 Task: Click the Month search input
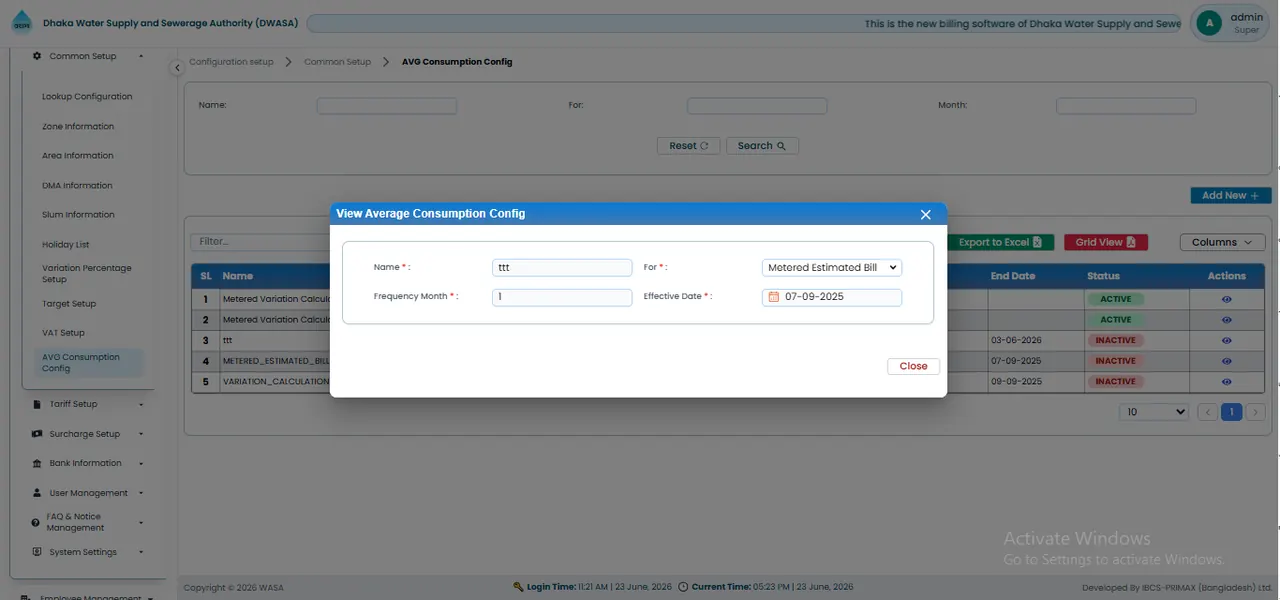(1126, 106)
